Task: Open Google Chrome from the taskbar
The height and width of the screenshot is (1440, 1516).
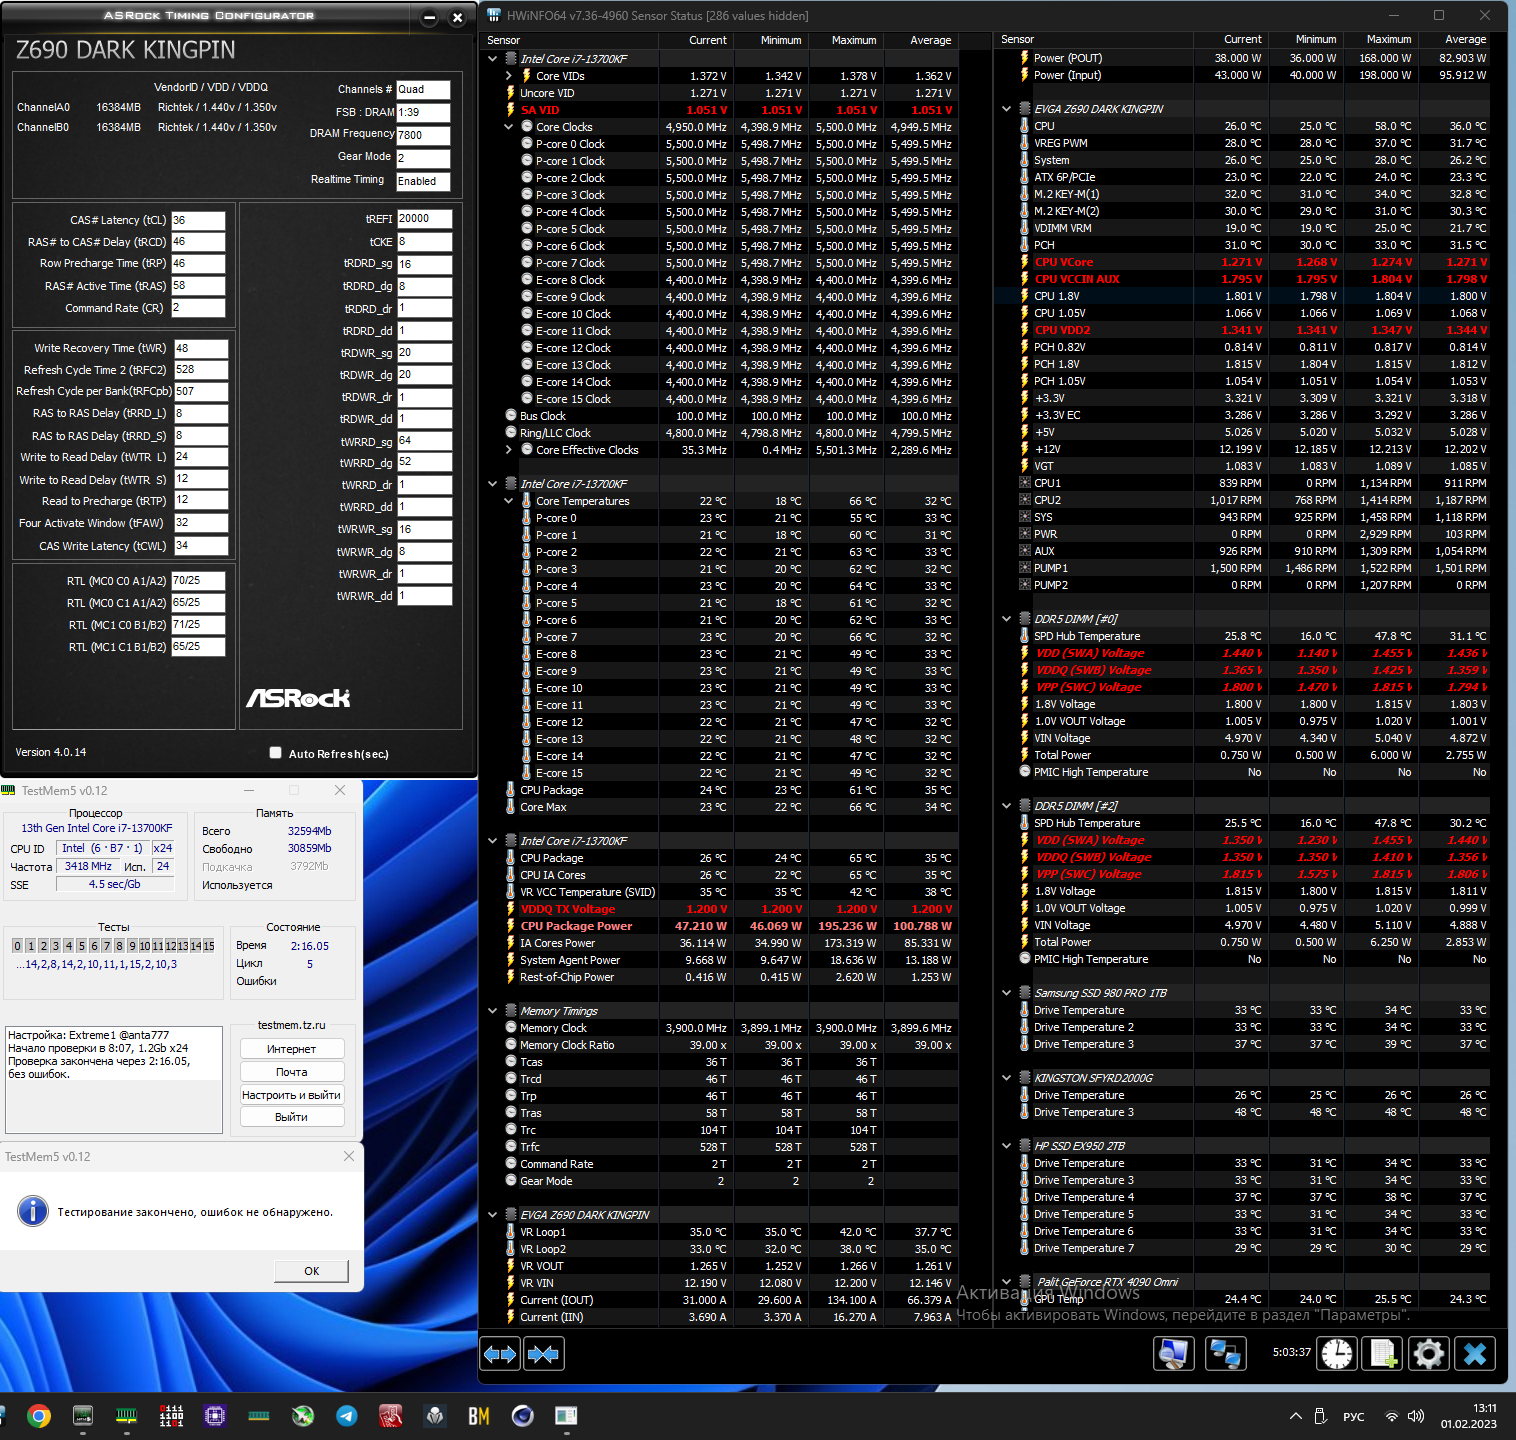Action: point(39,1415)
